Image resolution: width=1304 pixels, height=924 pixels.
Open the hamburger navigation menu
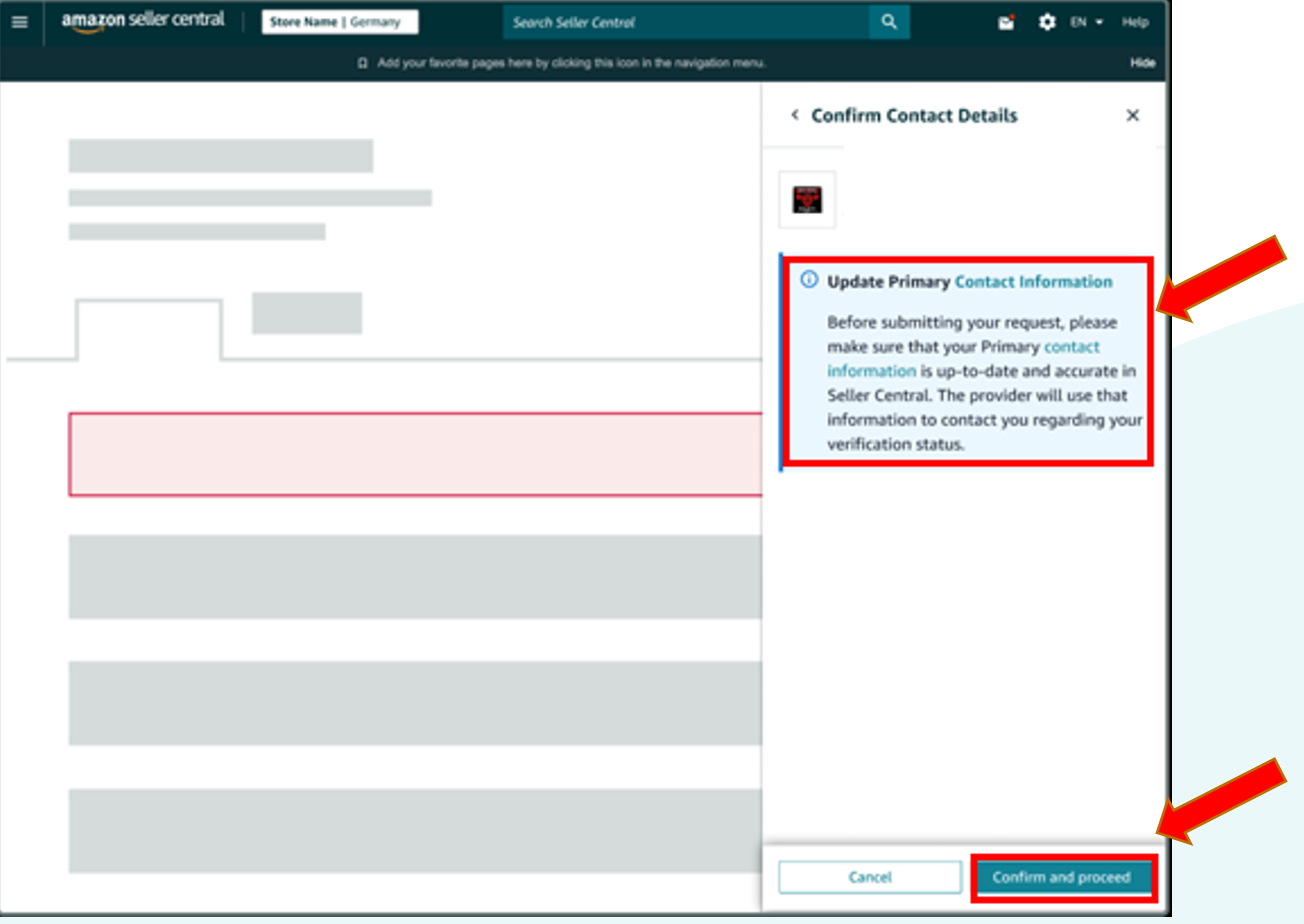20,22
